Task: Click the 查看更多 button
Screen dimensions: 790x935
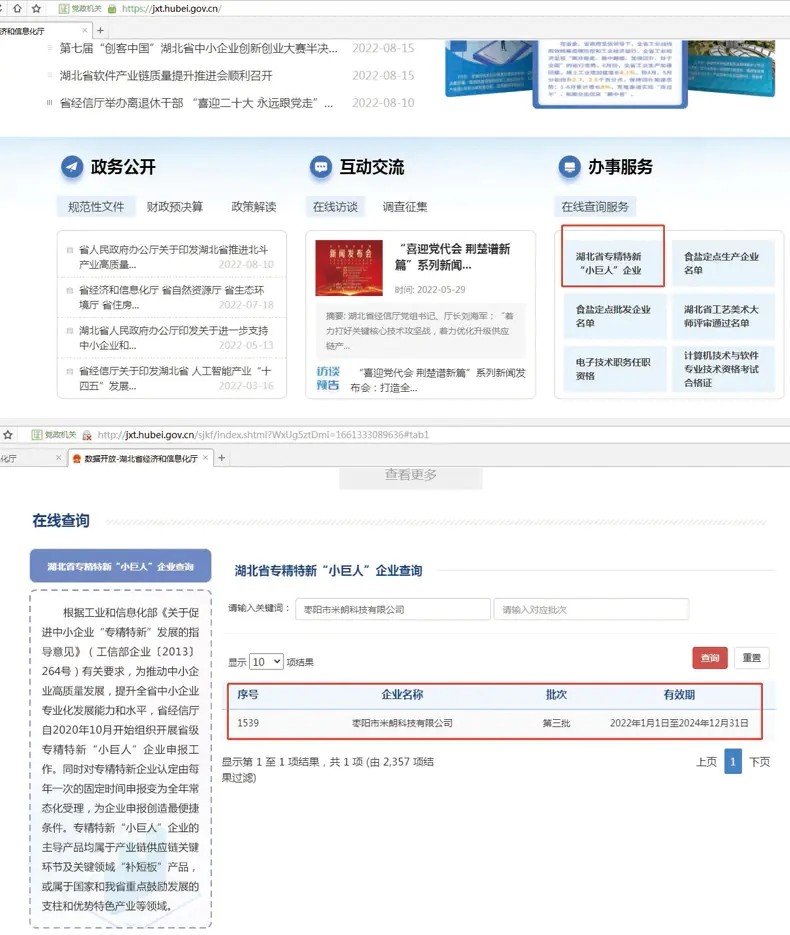Action: [411, 476]
